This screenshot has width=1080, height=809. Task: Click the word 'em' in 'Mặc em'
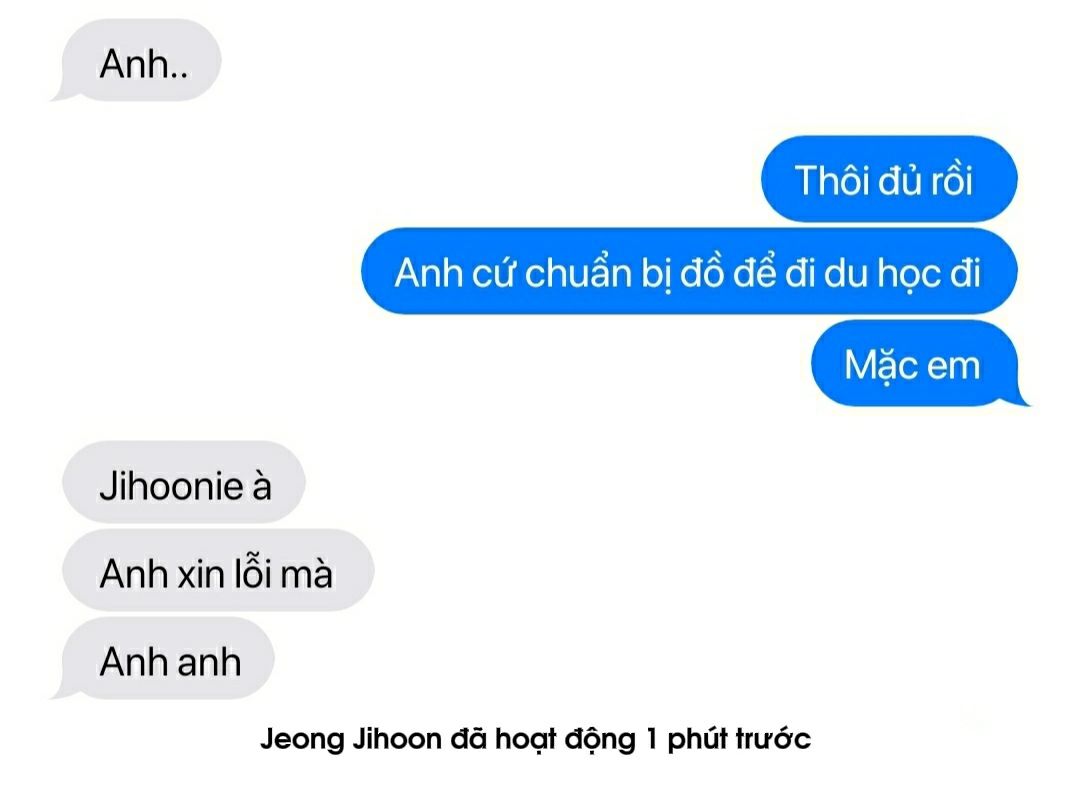(953, 366)
